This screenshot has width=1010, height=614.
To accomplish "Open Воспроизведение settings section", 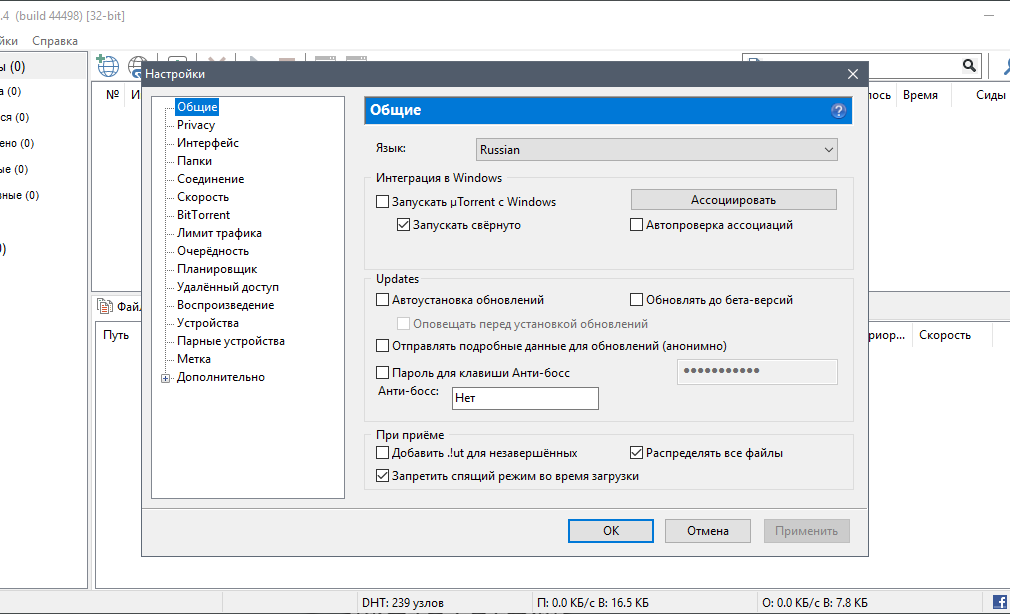I will pos(225,305).
